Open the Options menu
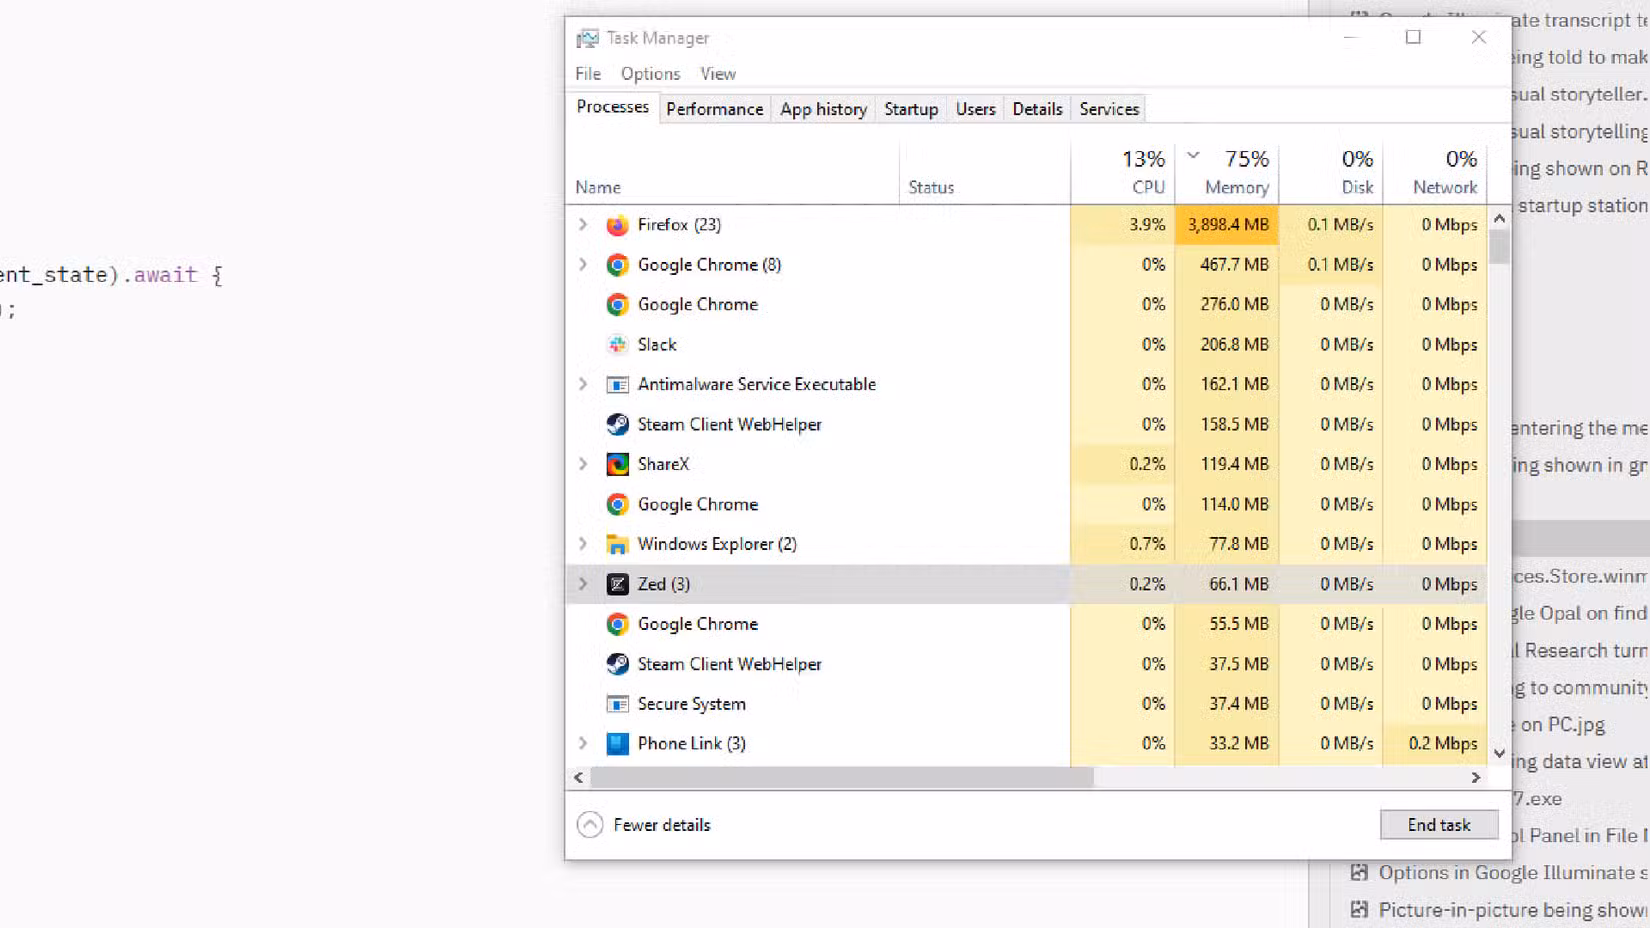This screenshot has height=928, width=1650. point(650,74)
